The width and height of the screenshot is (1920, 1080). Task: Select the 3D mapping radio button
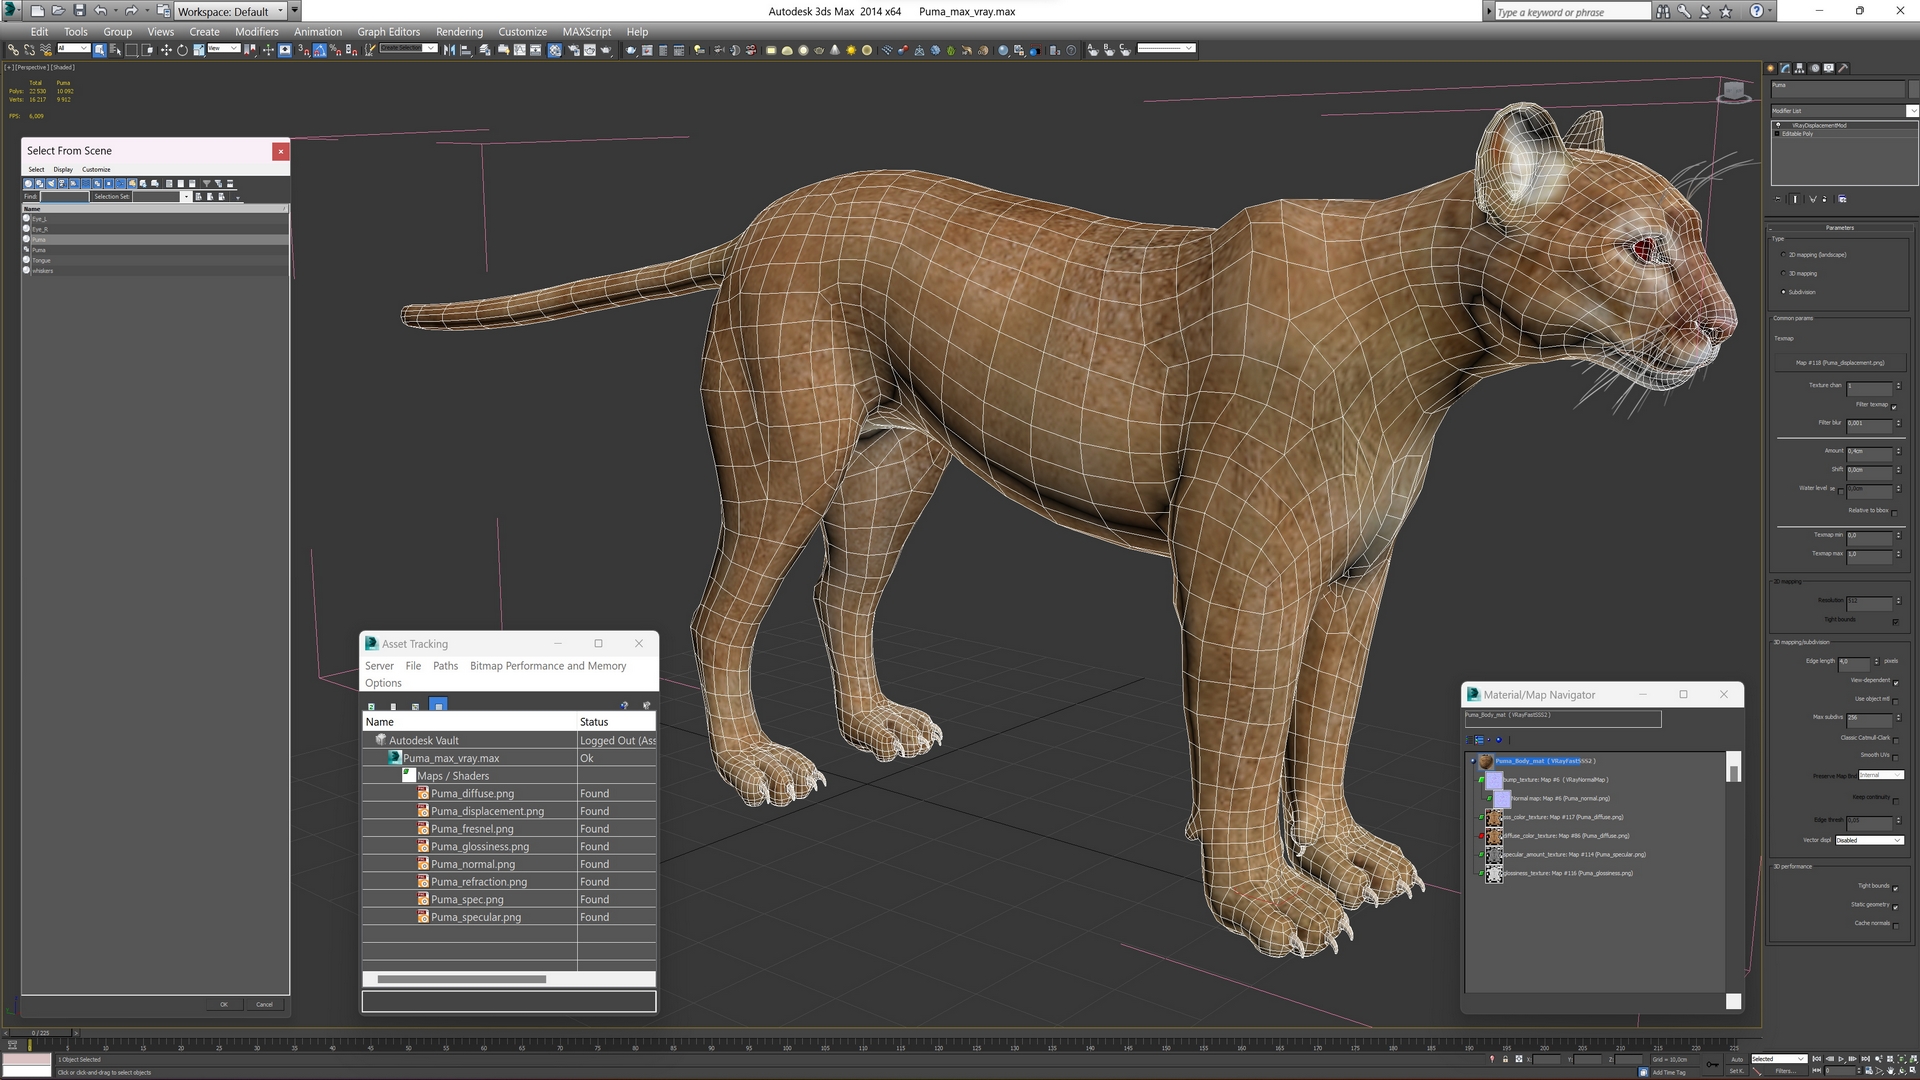coord(1783,273)
